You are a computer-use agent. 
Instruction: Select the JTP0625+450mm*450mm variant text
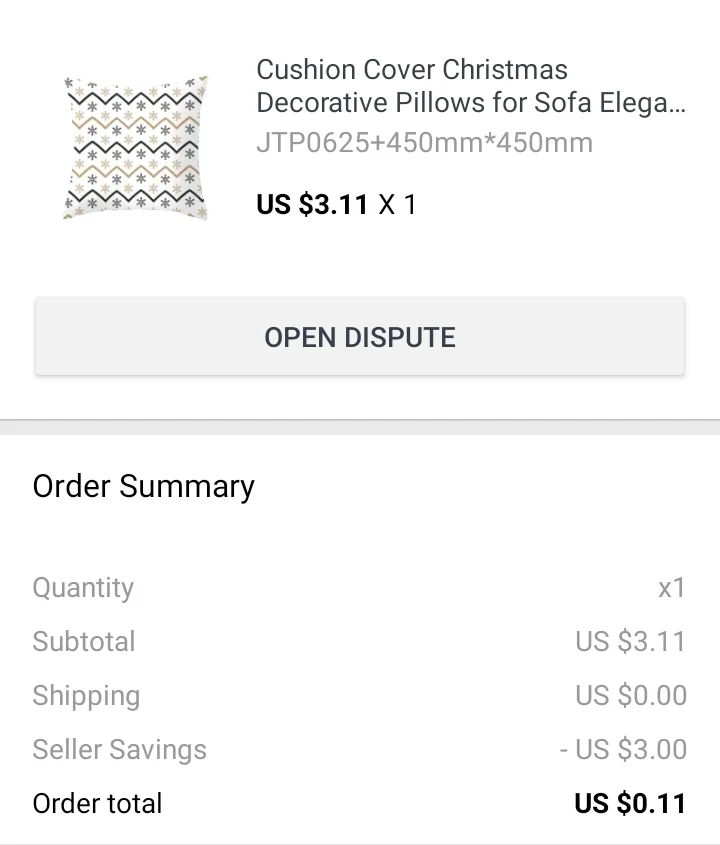click(424, 143)
